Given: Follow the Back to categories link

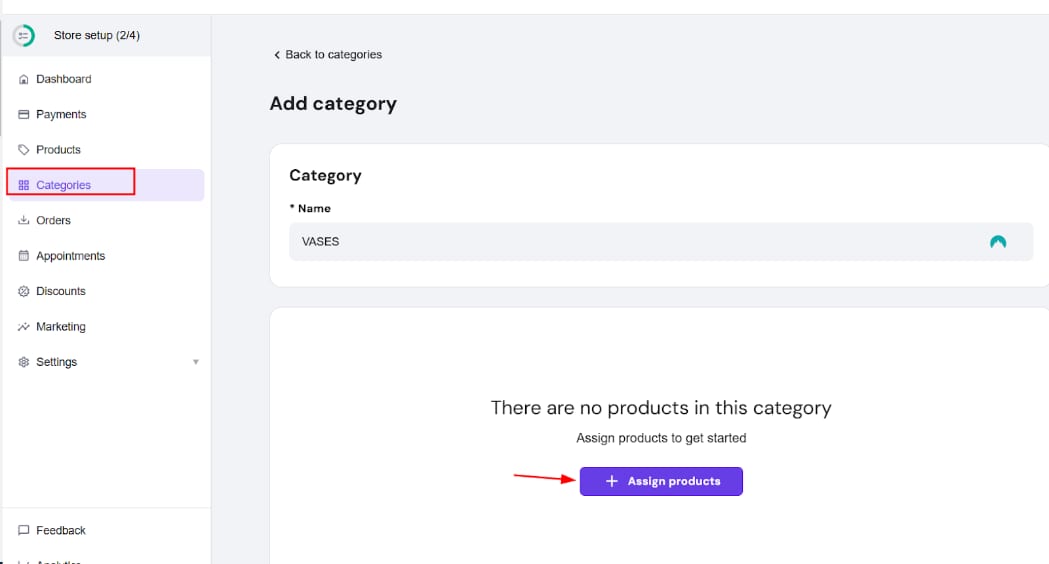Looking at the screenshot, I should 333,55.
